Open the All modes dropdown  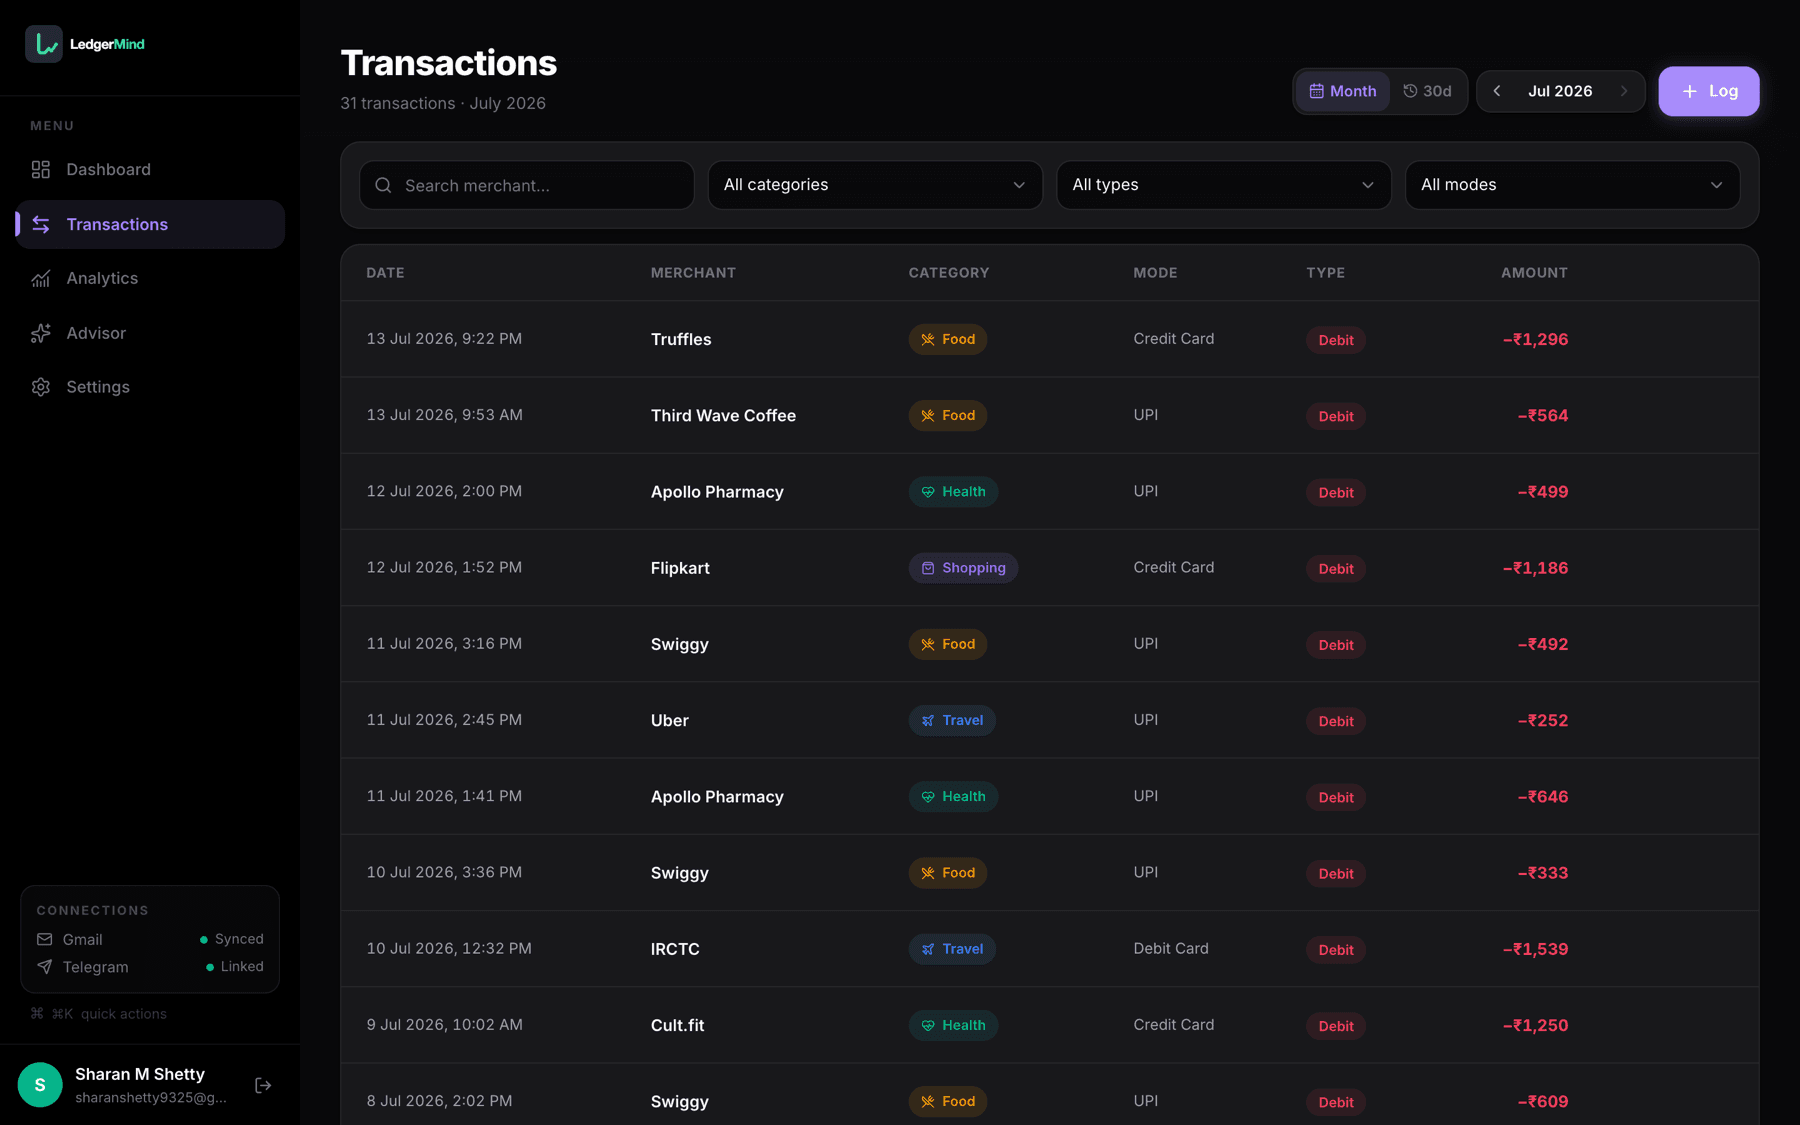(1572, 185)
